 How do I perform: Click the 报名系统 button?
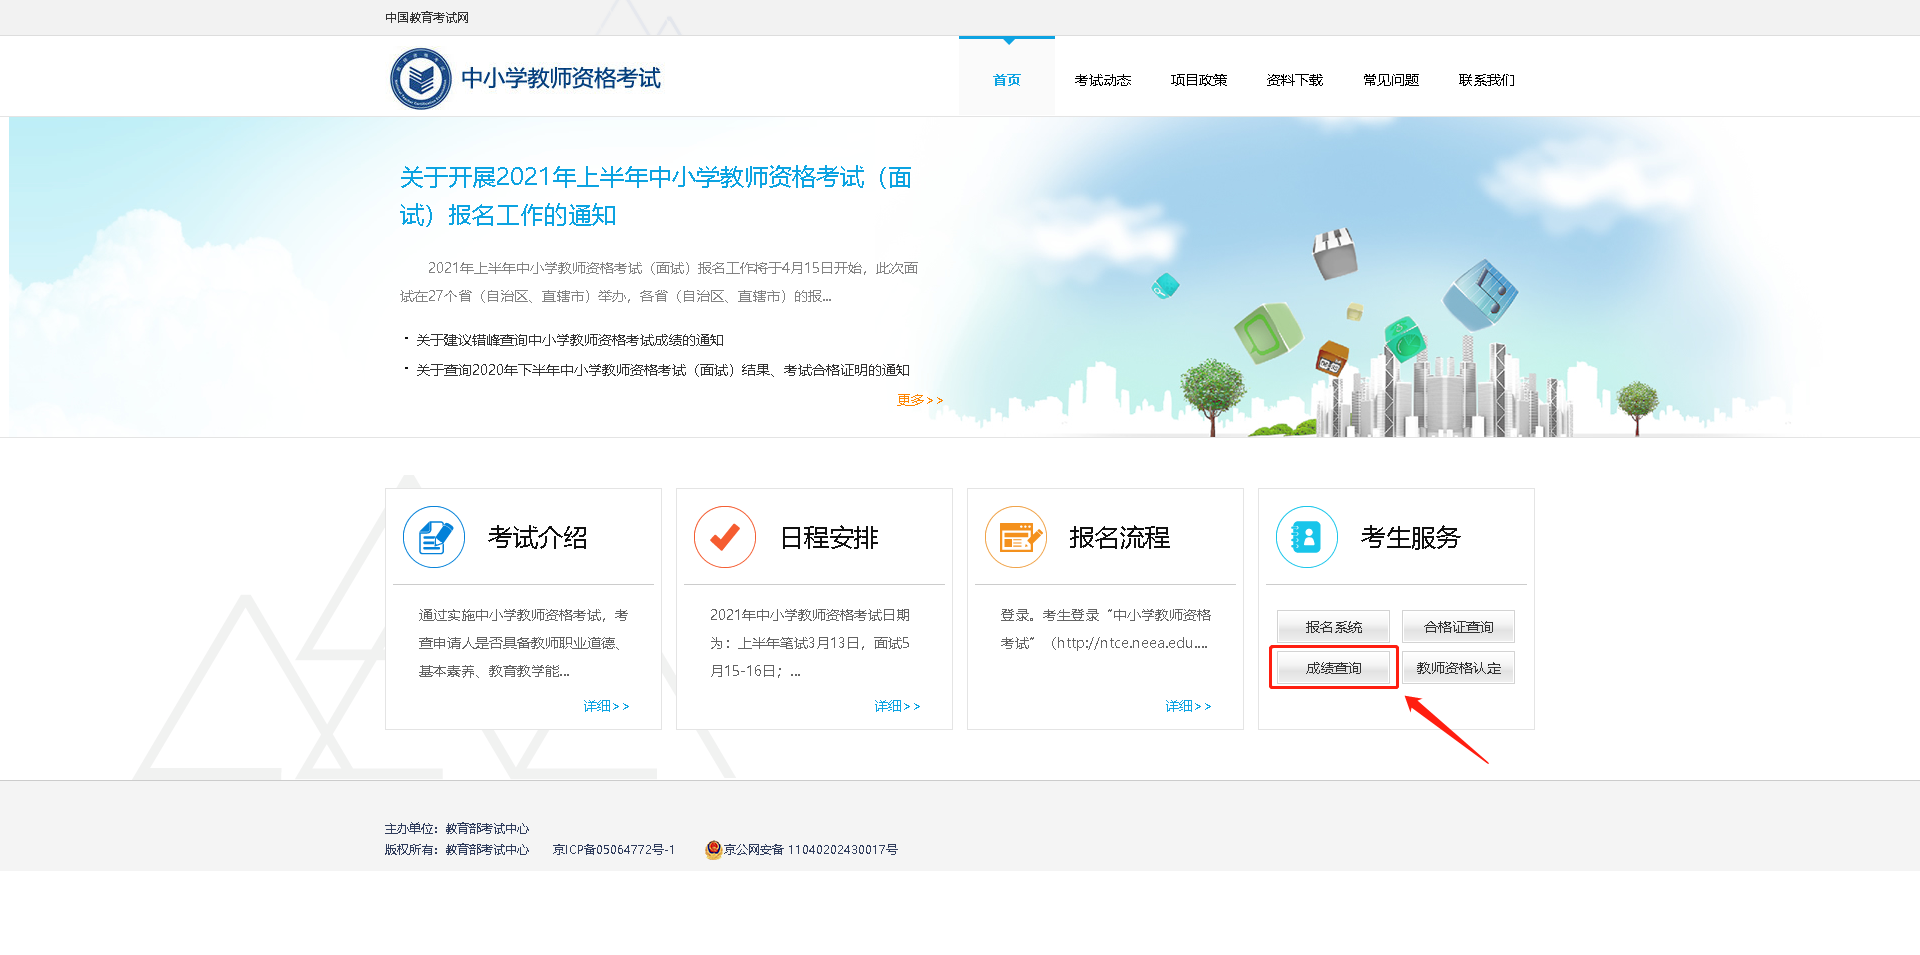[x=1333, y=627]
